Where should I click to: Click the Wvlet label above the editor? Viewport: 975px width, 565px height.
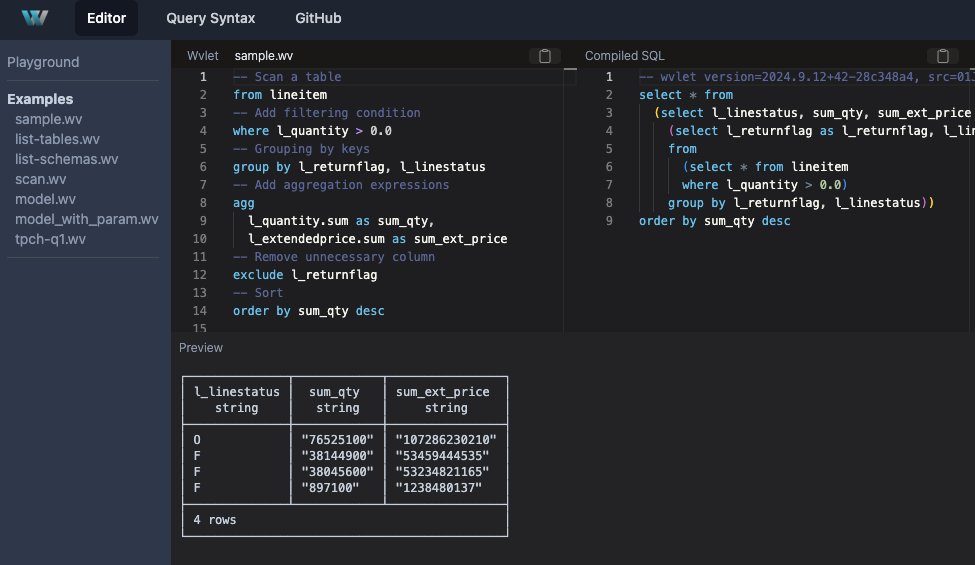pos(203,56)
